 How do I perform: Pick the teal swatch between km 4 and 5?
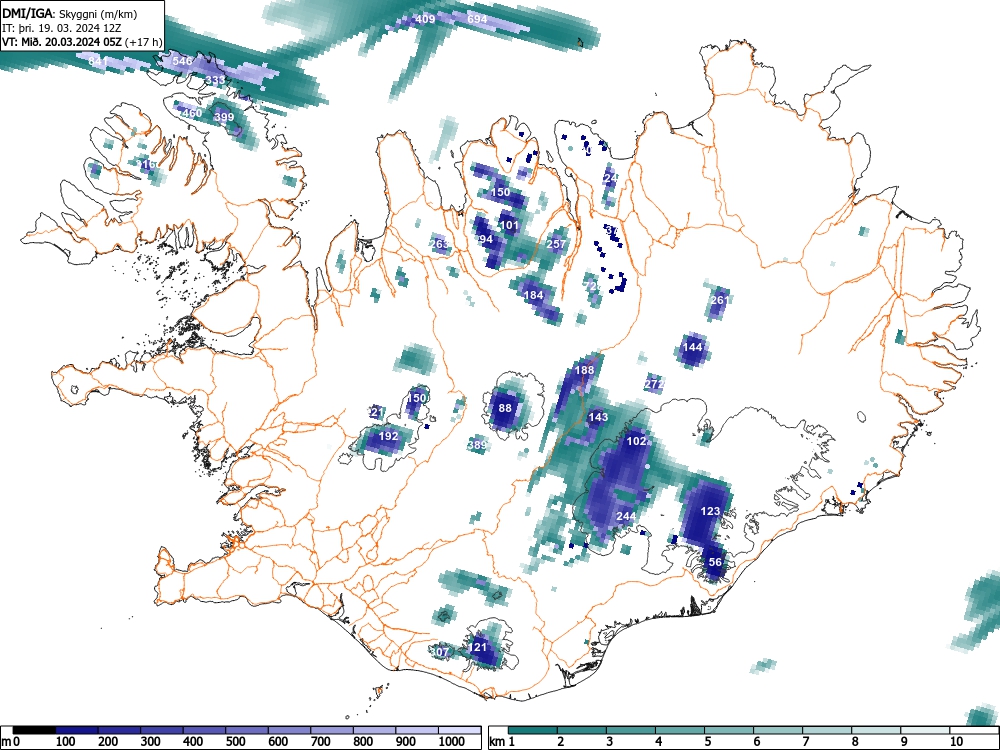pos(680,729)
